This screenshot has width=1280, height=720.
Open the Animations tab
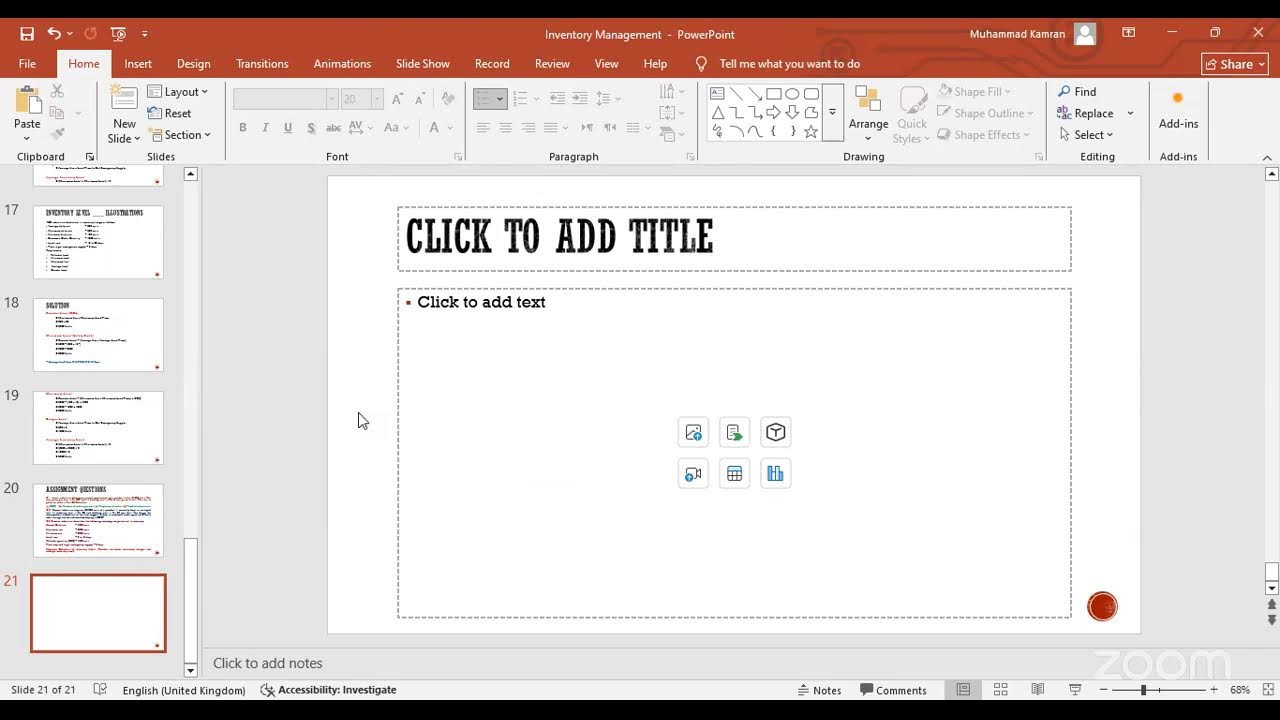(342, 64)
